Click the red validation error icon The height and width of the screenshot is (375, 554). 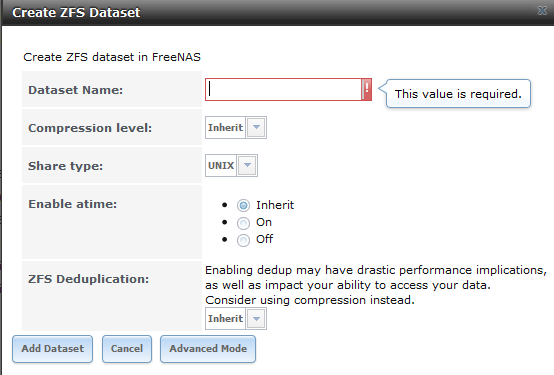click(x=367, y=89)
